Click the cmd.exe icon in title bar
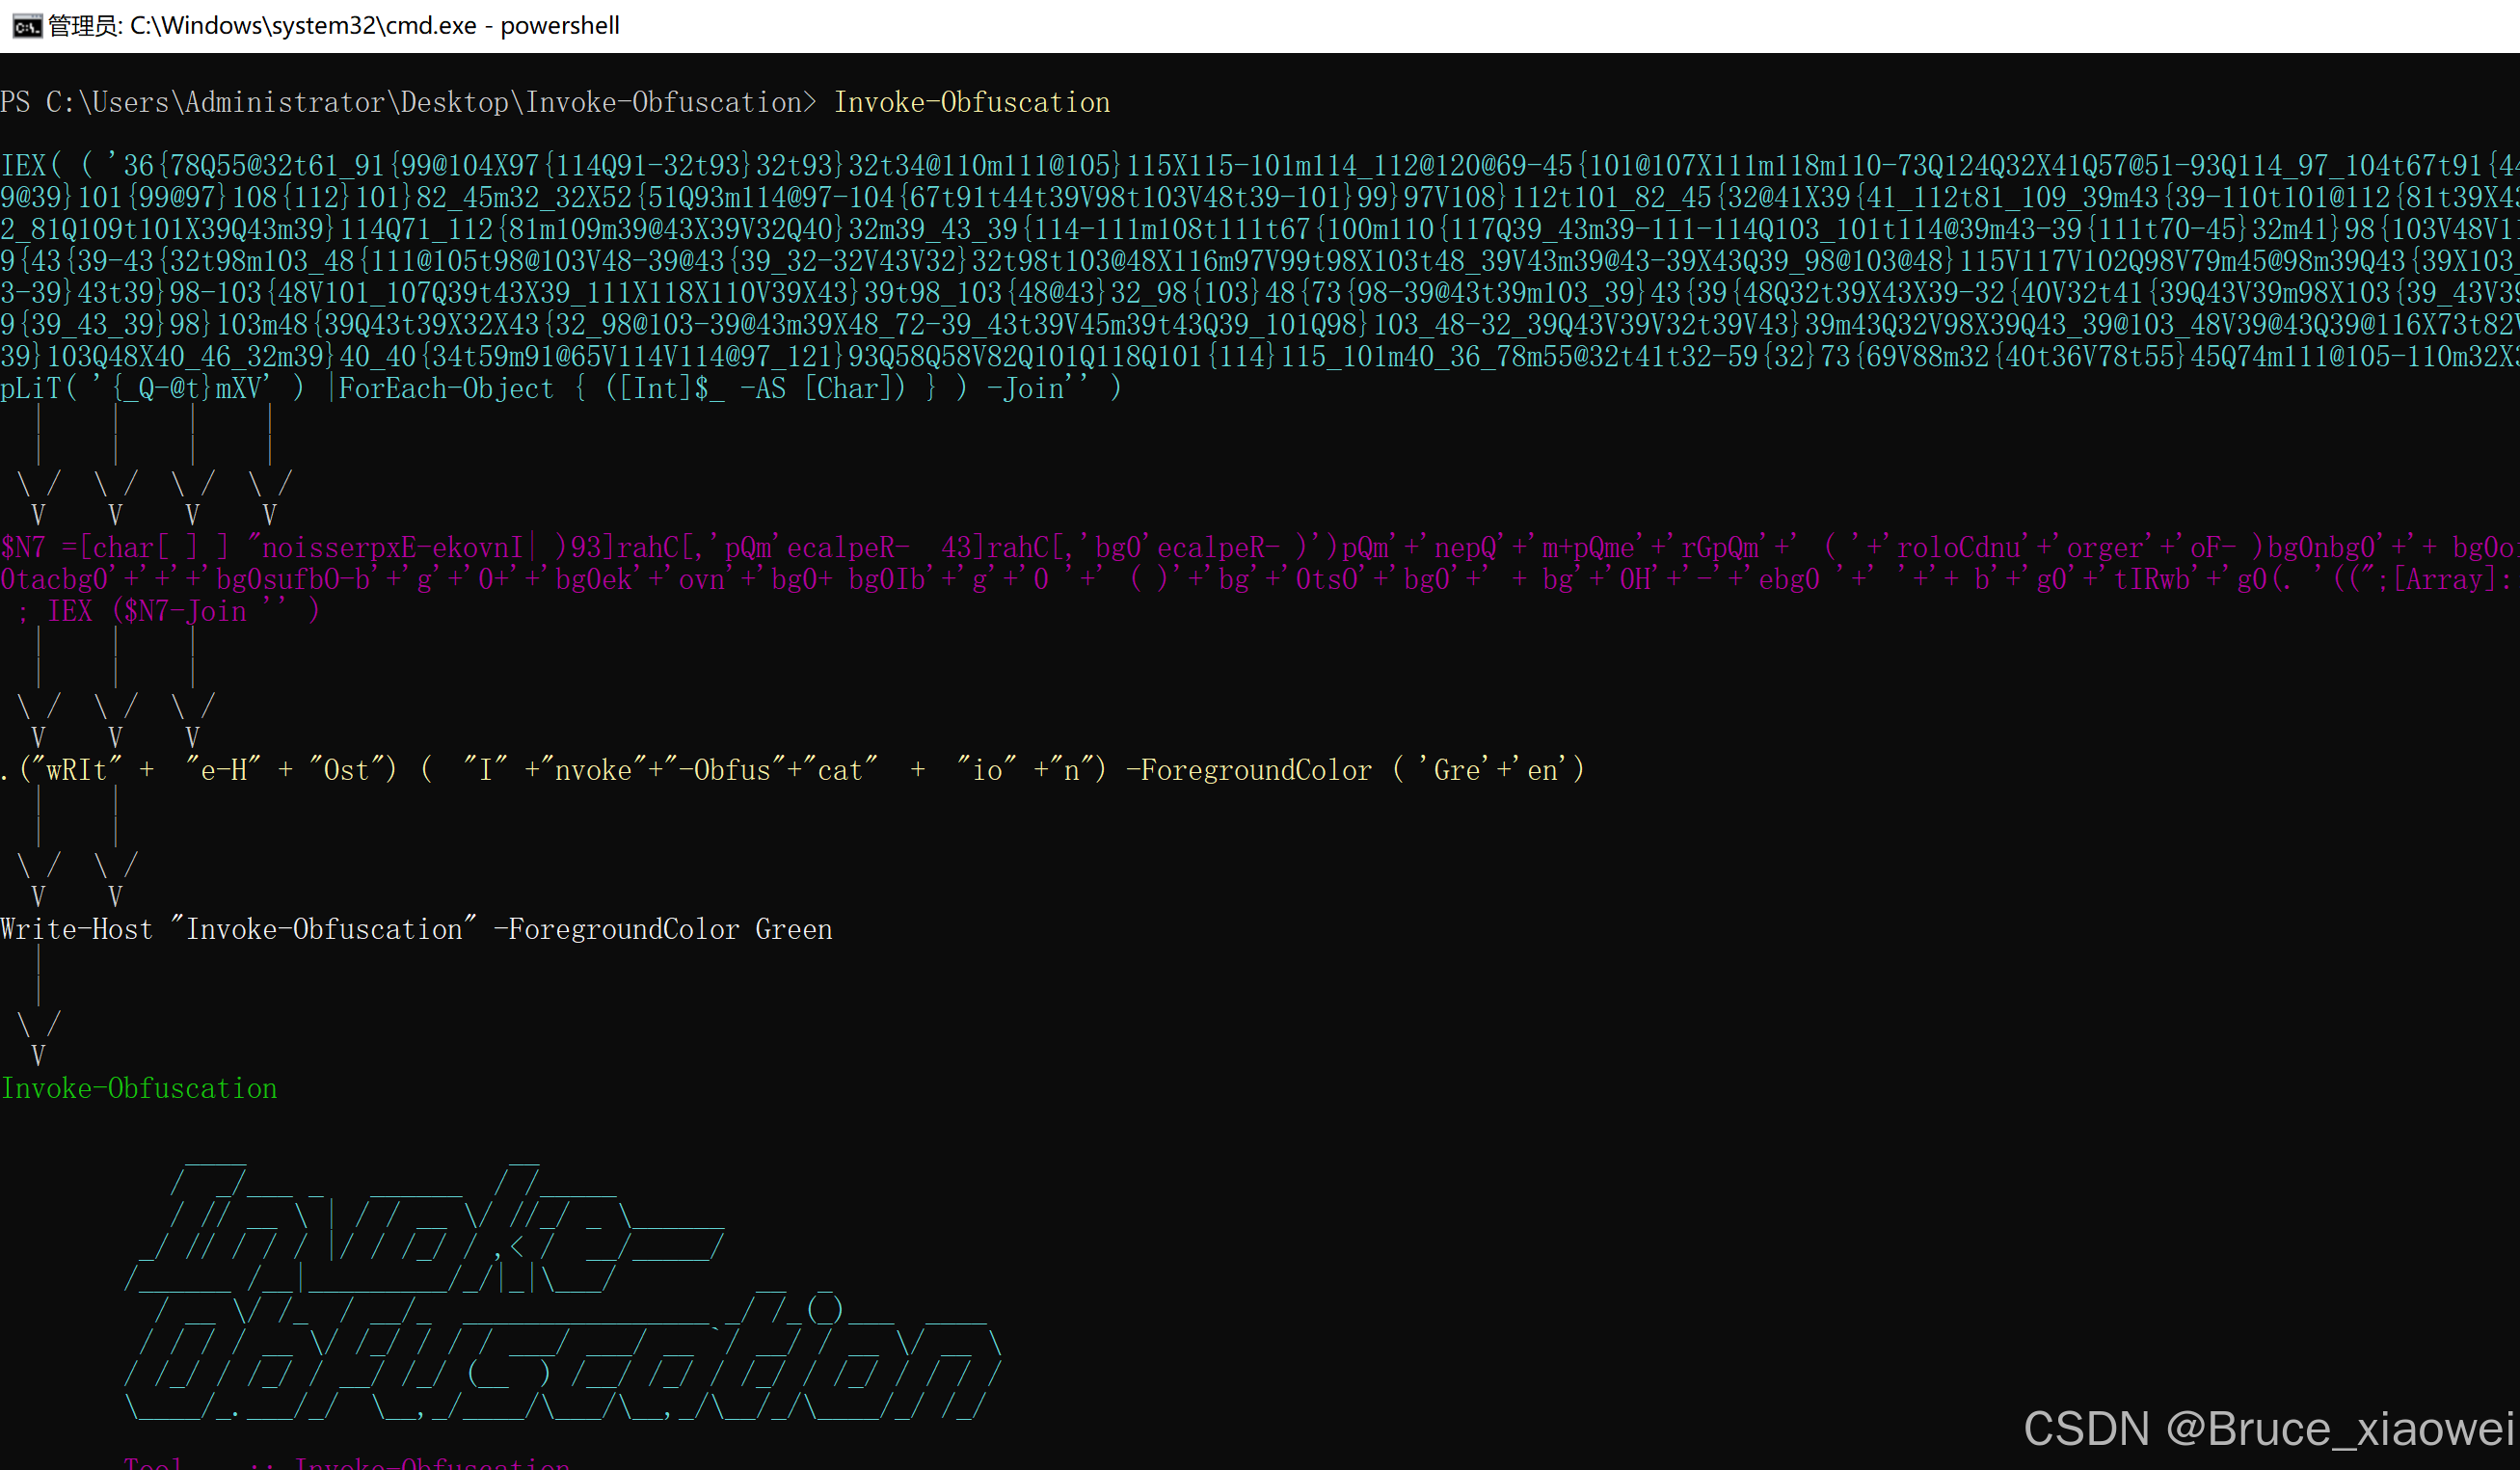Viewport: 2520px width, 1470px height. point(27,25)
